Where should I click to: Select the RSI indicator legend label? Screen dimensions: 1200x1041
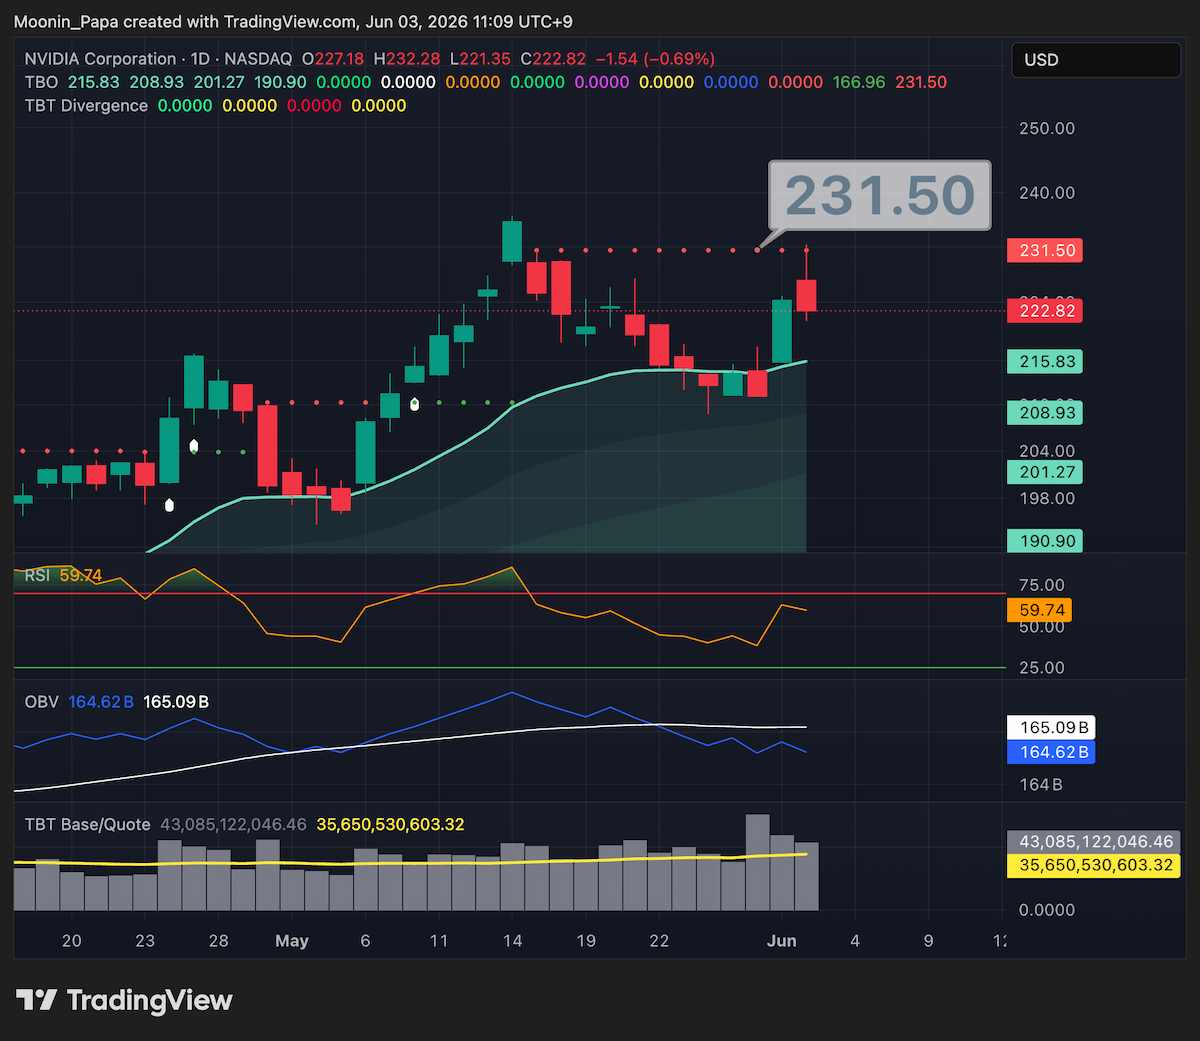click(37, 575)
